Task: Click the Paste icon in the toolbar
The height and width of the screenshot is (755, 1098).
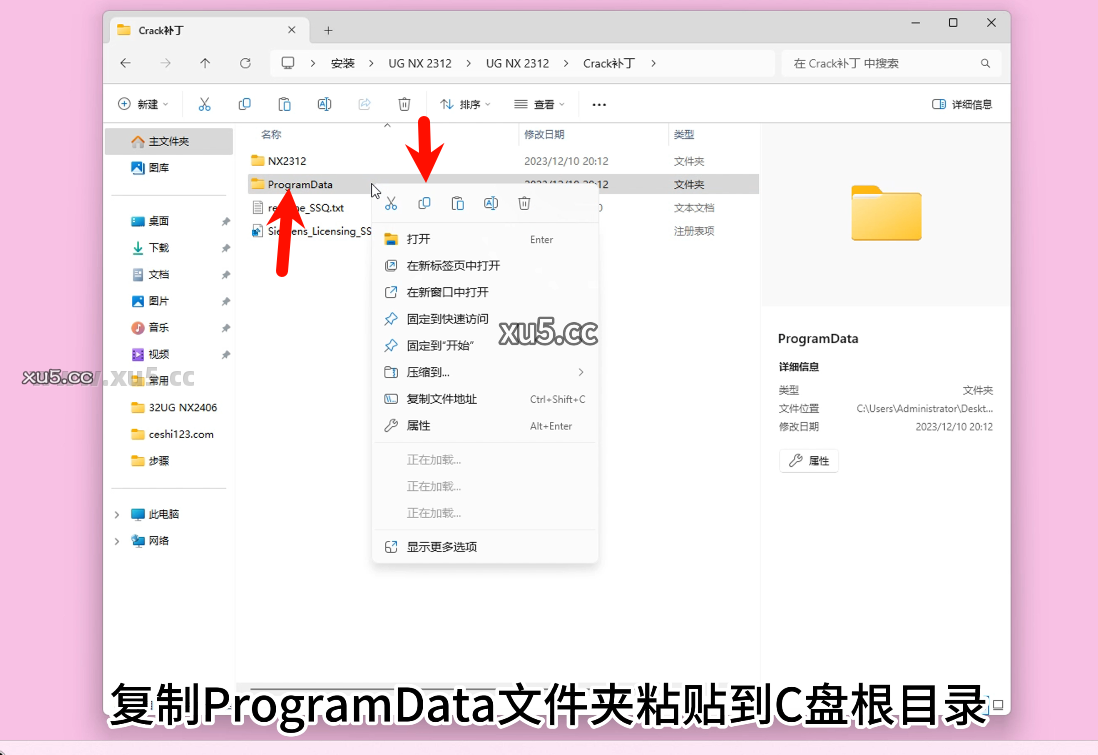Action: (284, 103)
